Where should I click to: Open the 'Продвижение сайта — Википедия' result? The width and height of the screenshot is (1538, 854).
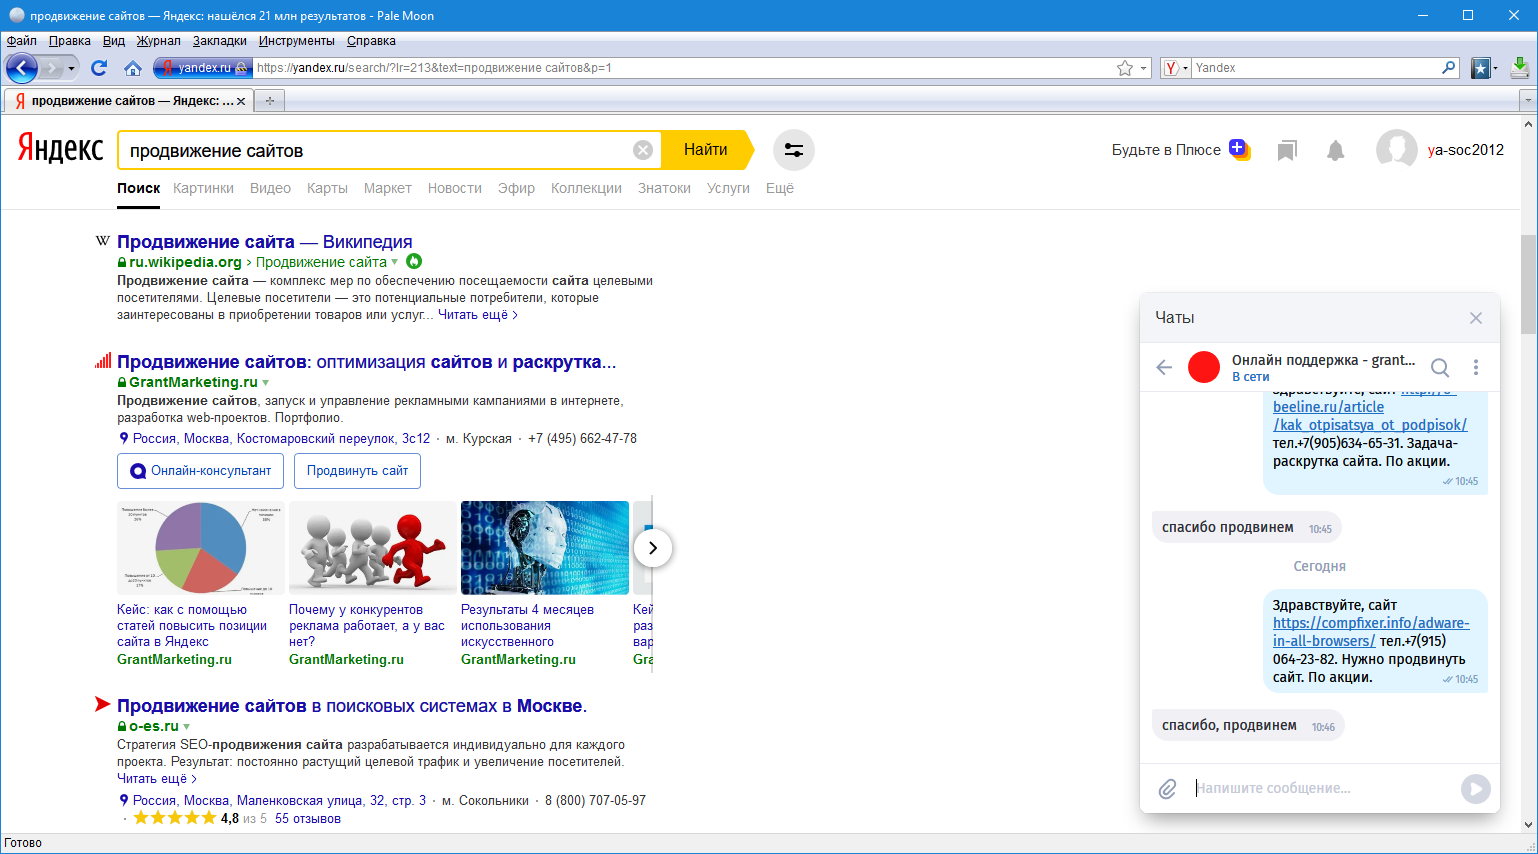[x=265, y=242]
